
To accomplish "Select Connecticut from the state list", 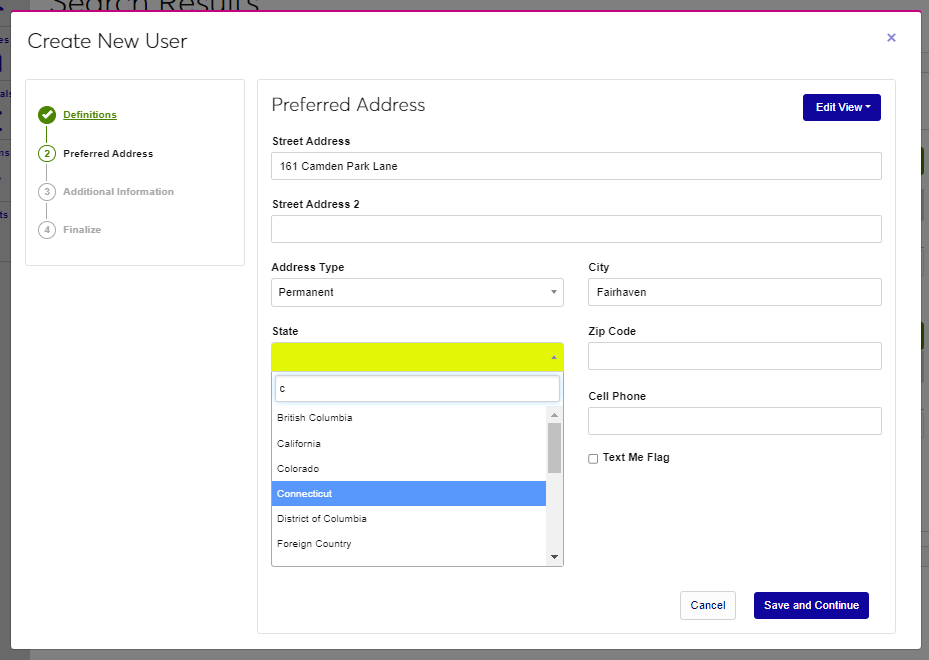I will 408,494.
